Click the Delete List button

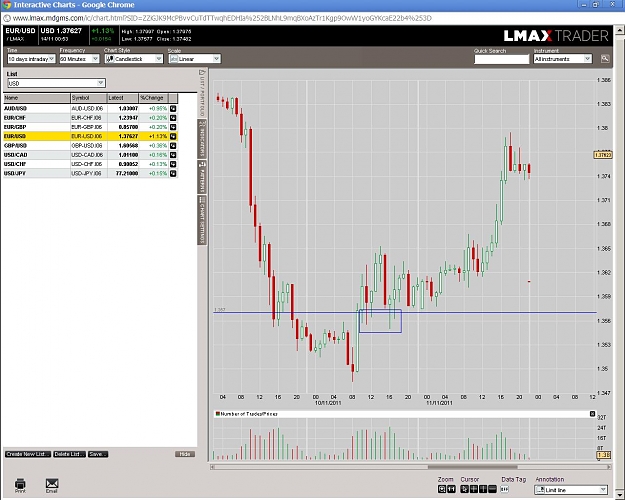(69, 454)
